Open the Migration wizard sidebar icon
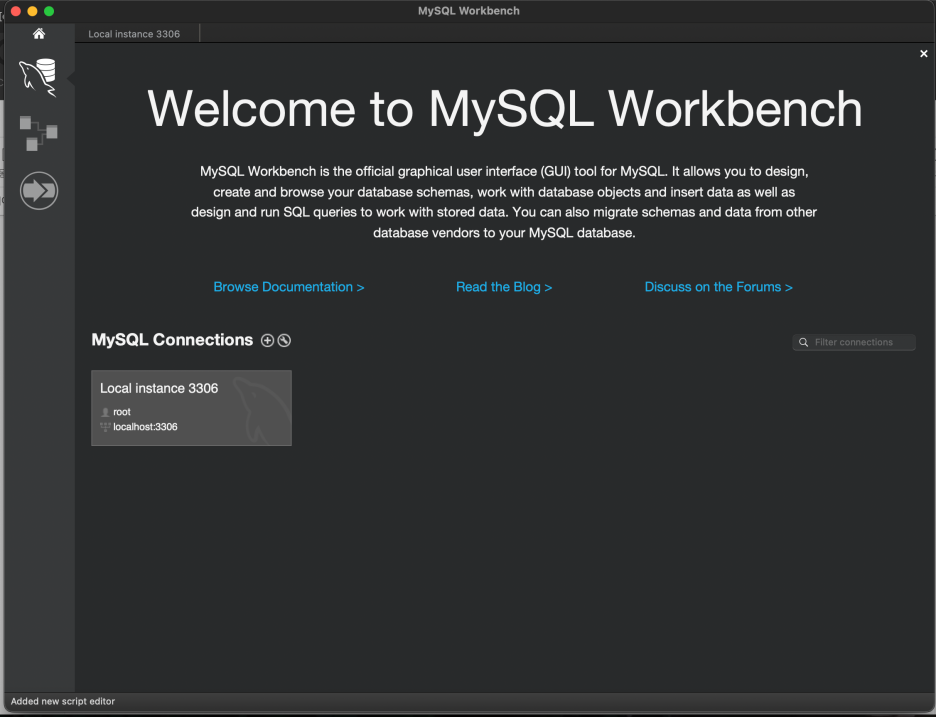The image size is (936, 717). click(x=39, y=191)
